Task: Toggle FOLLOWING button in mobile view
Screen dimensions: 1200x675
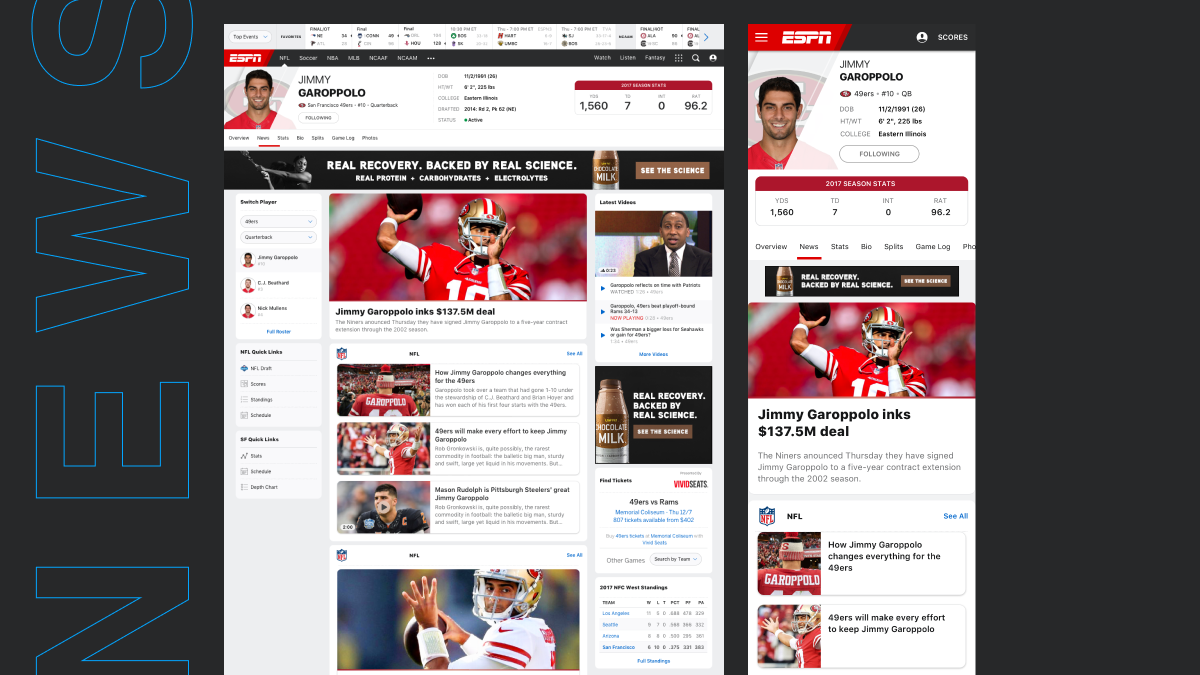Action: click(x=879, y=154)
